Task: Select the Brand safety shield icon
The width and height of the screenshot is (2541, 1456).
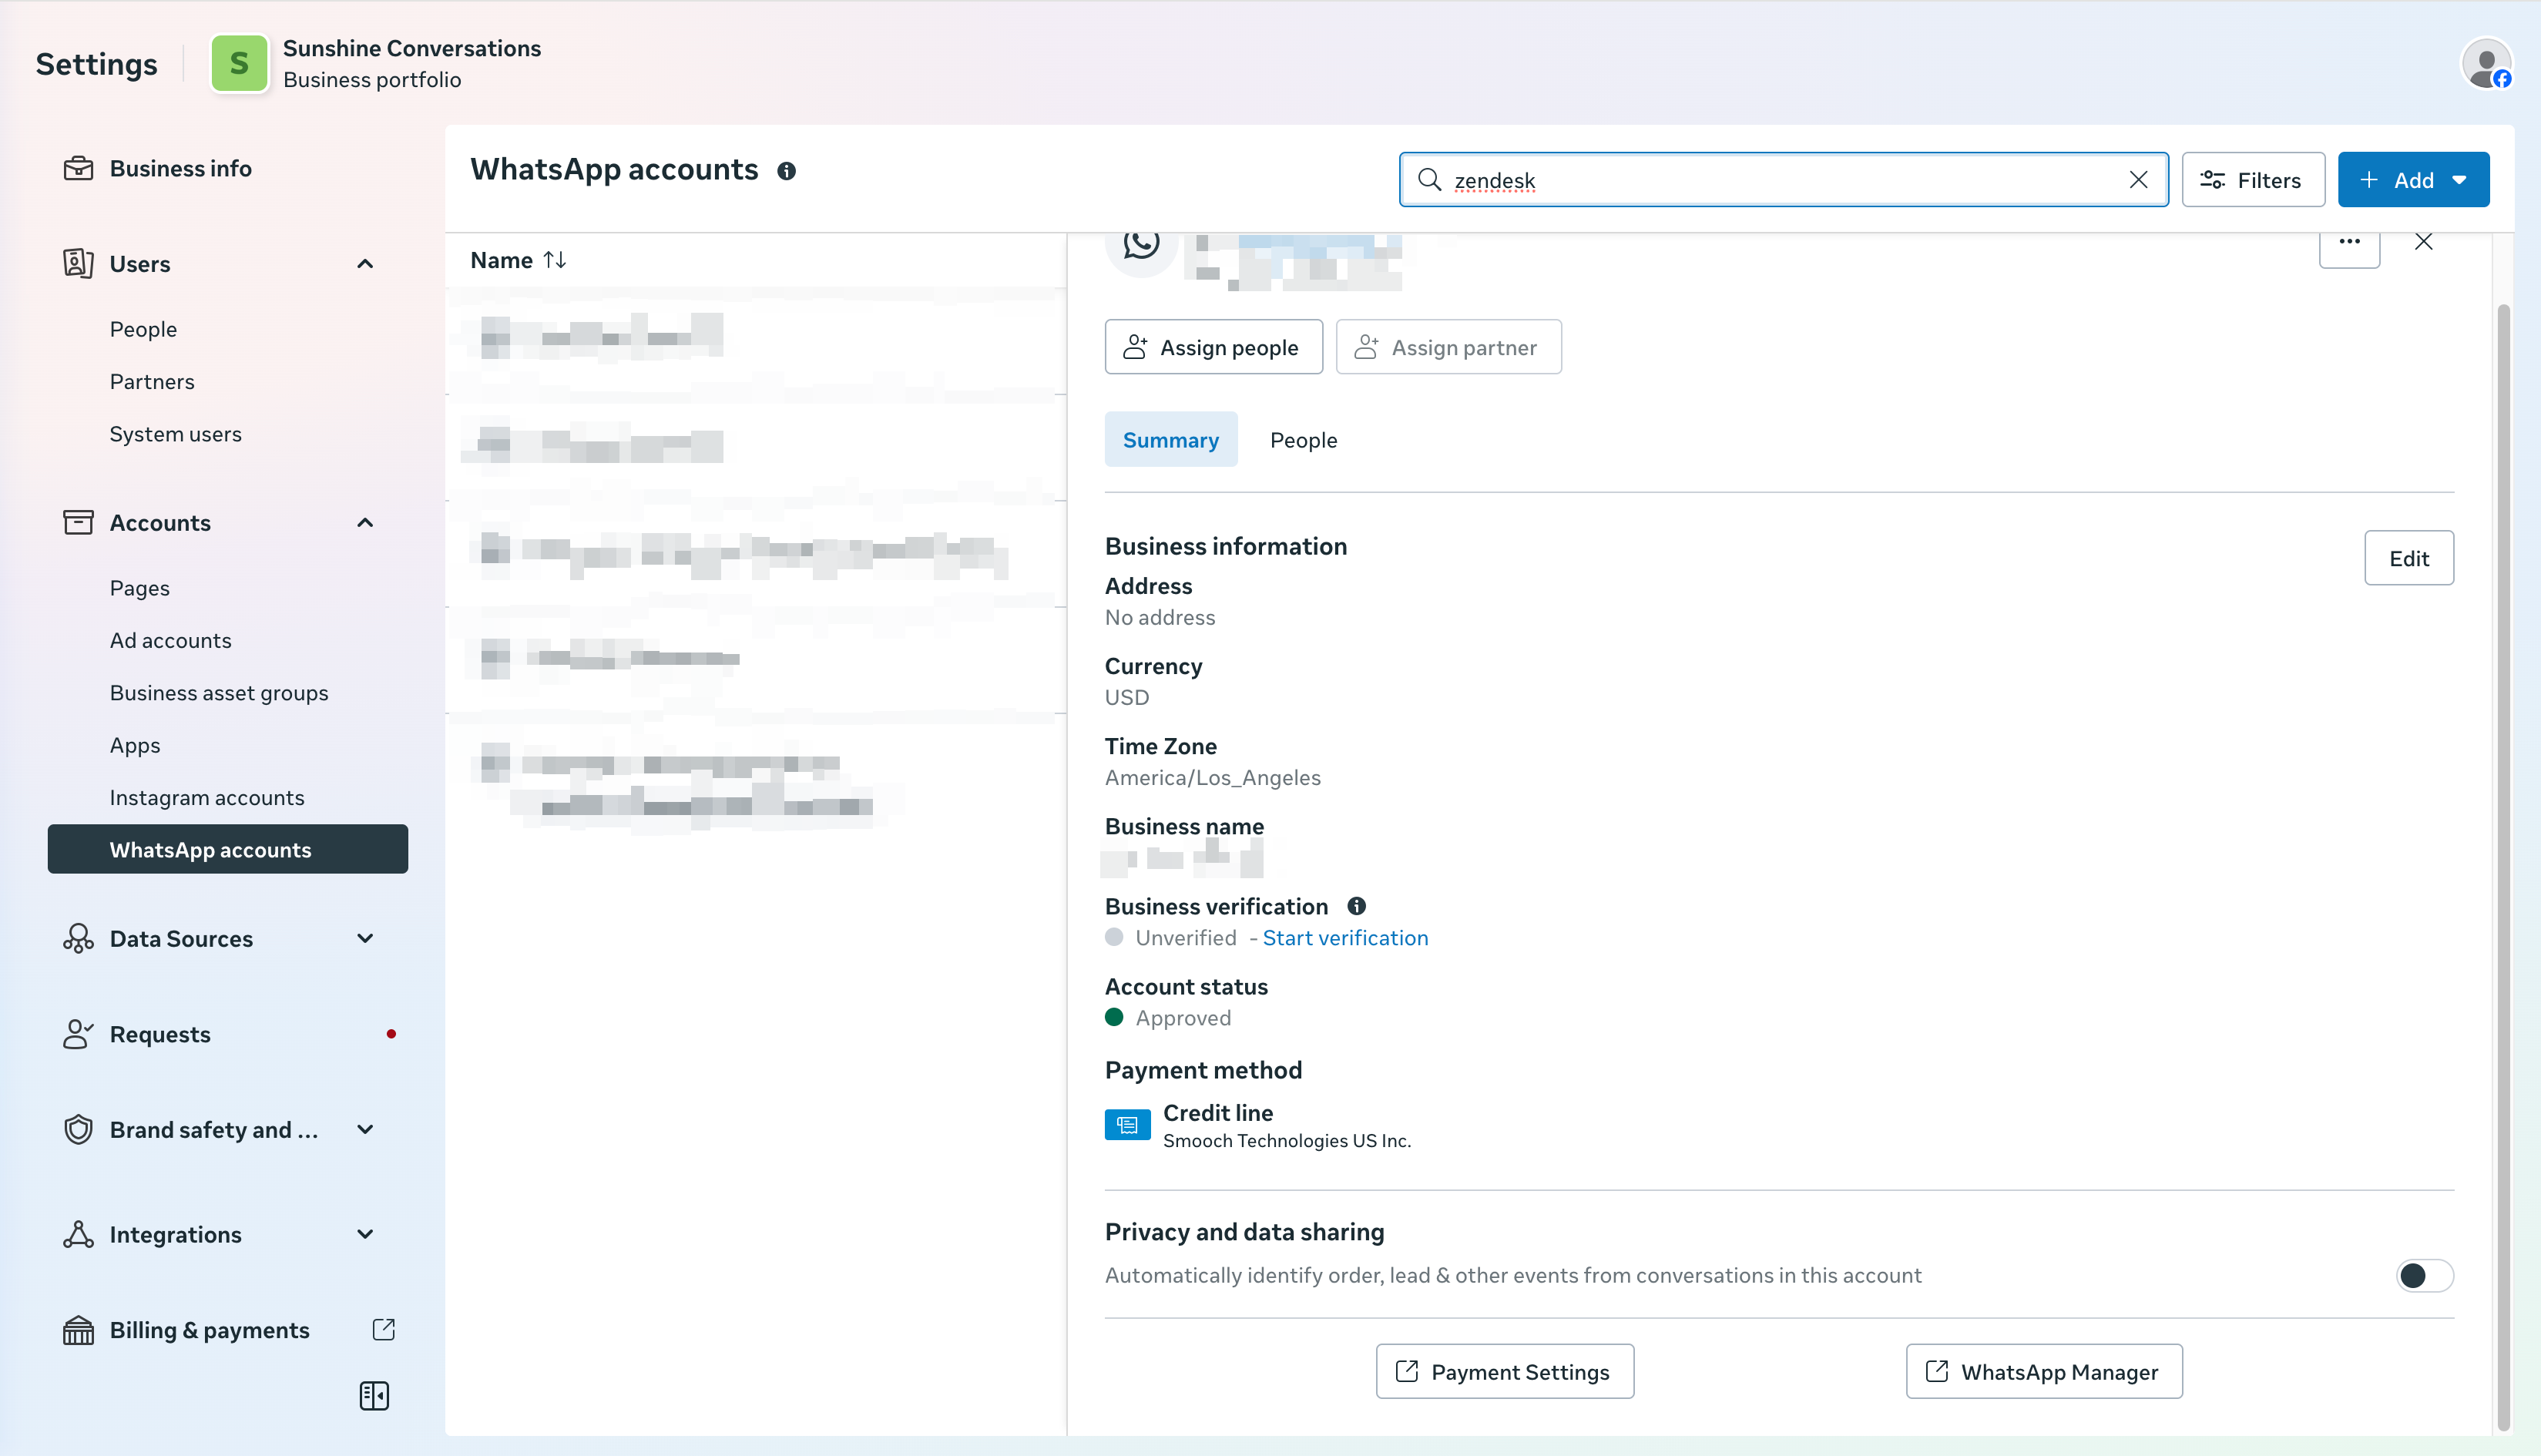Action: 79,1129
